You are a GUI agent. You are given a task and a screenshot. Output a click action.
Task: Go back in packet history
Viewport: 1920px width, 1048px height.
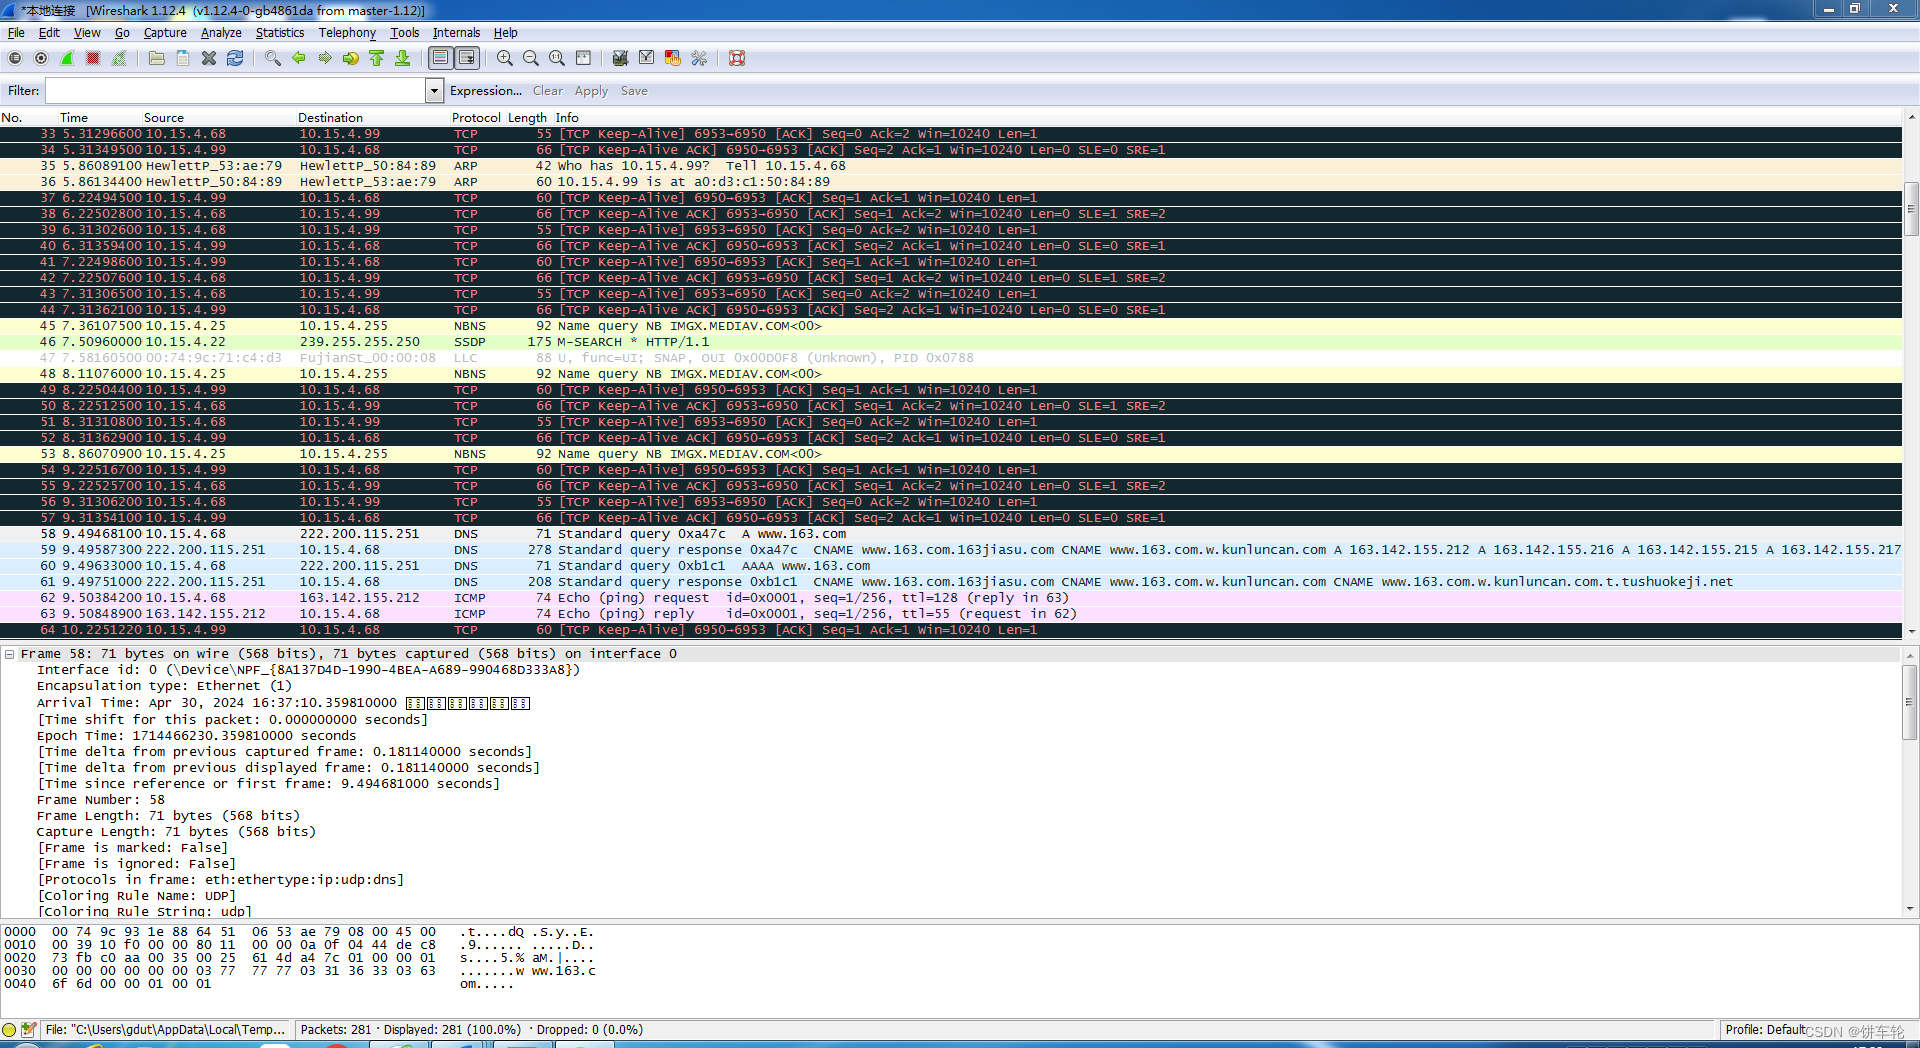[299, 58]
